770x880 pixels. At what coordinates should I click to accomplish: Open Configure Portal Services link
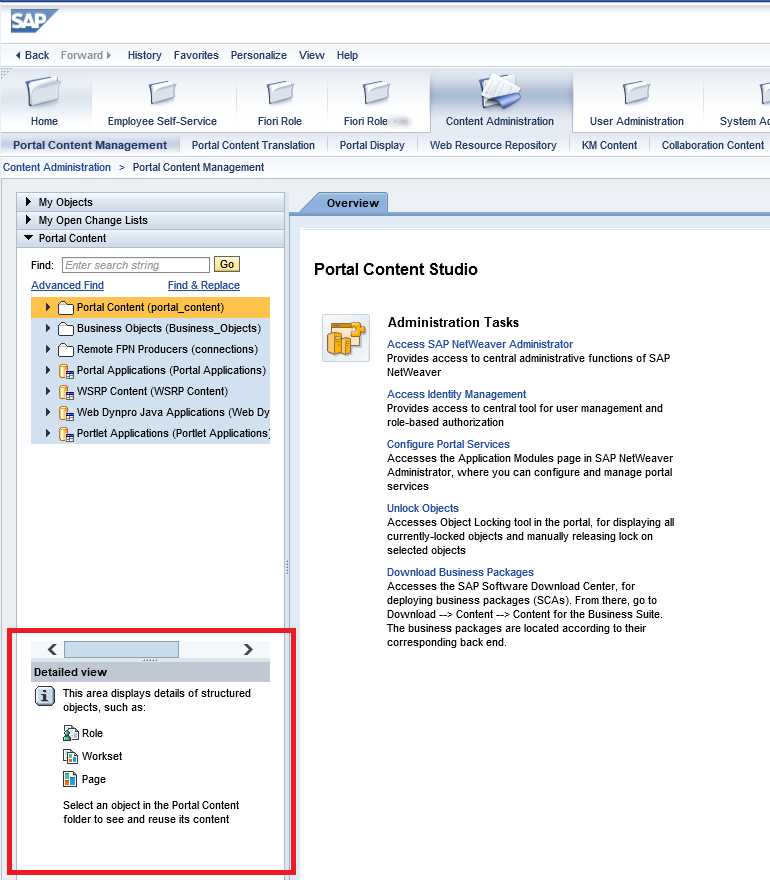[x=448, y=444]
